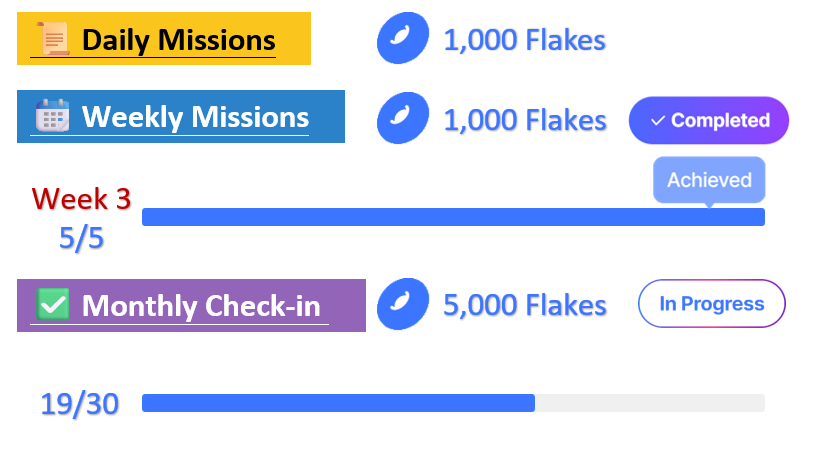Click the Weekly Missions 1,000 Flakes reward text
This screenshot has height=458, width=813.
coord(524,120)
